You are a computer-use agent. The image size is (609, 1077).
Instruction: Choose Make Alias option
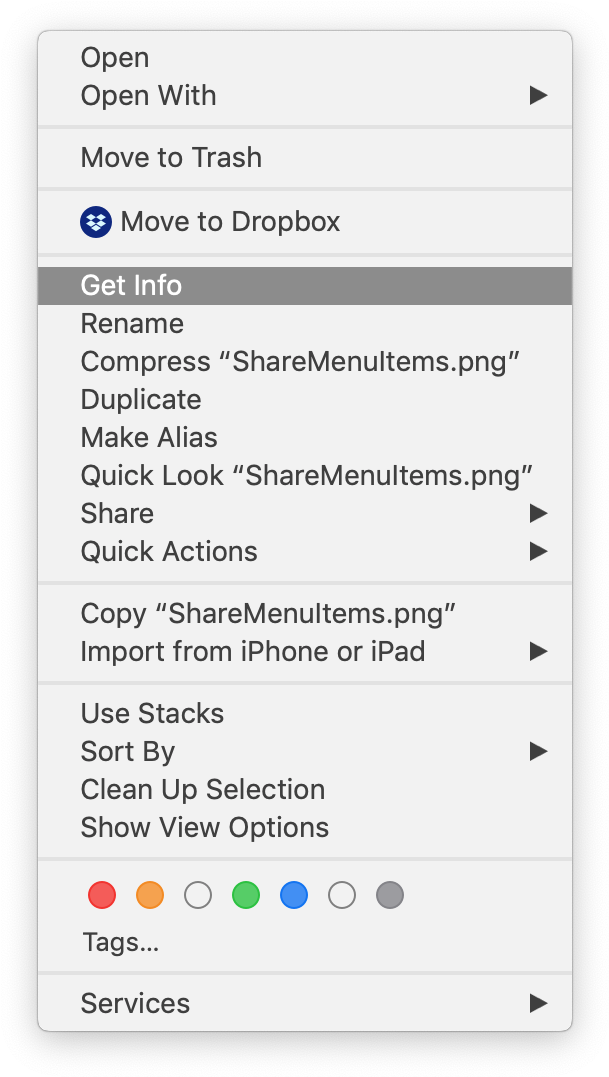pos(149,438)
